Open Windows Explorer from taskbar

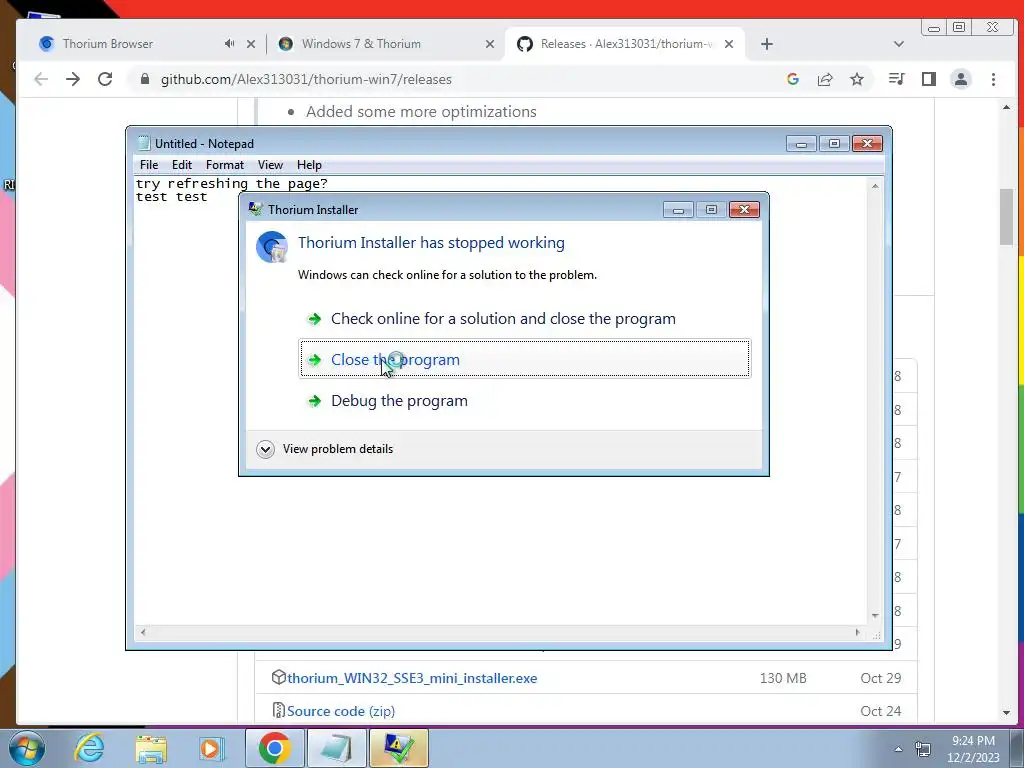click(151, 748)
